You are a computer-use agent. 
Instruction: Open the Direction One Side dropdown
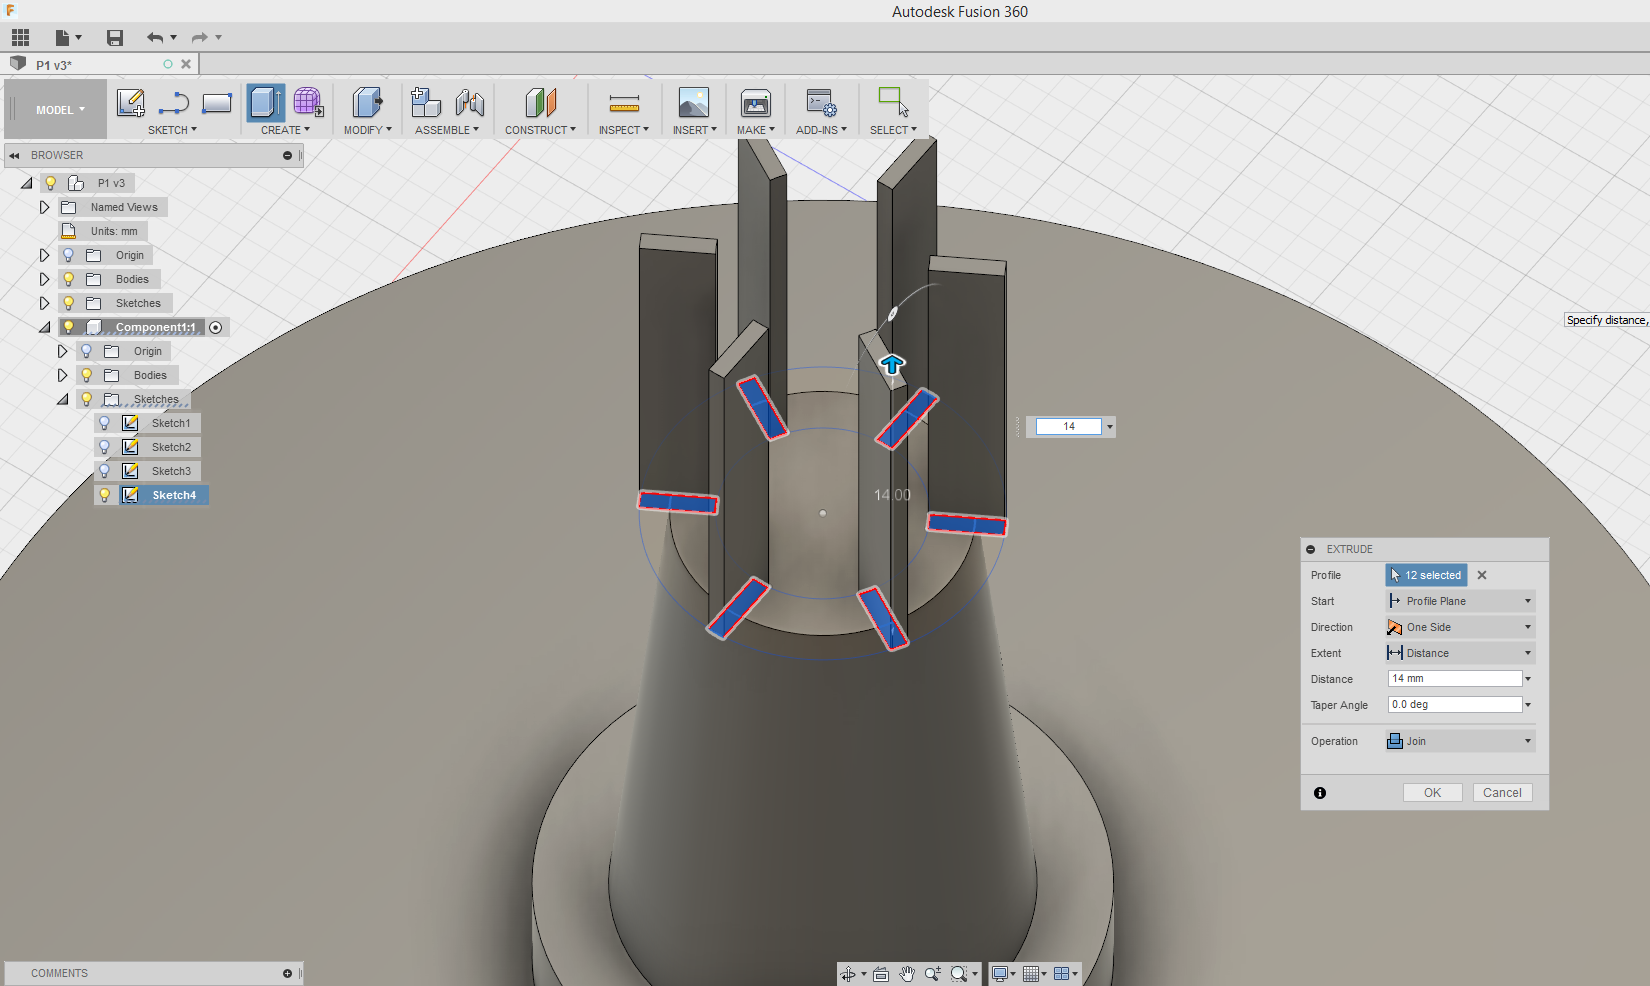1460,627
